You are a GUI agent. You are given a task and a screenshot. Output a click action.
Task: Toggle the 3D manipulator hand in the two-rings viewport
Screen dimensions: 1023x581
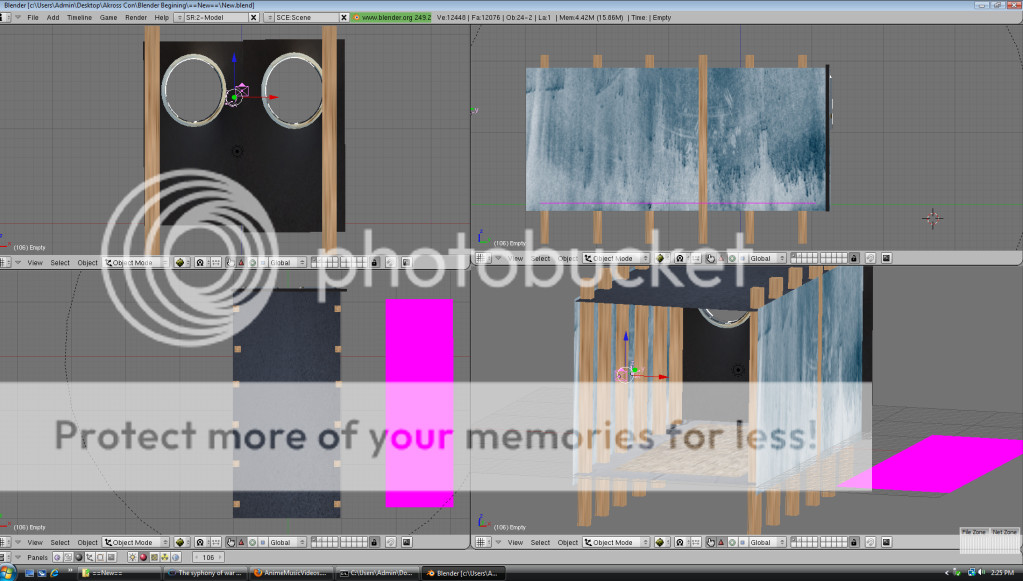[230, 262]
